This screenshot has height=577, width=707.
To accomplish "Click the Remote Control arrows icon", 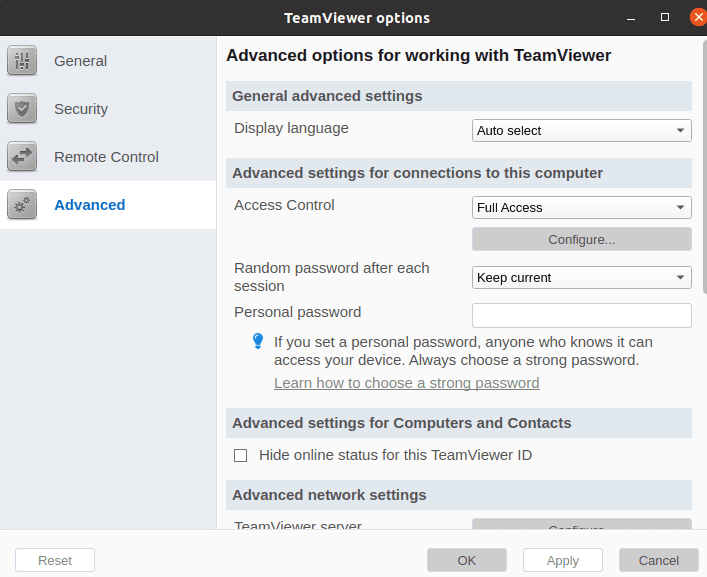I will click(x=22, y=156).
